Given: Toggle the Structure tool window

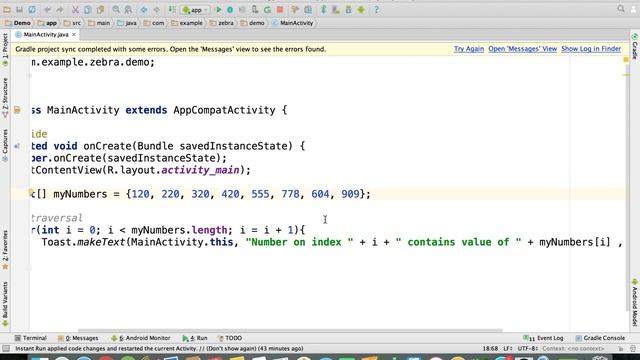Looking at the screenshot, I should pos(5,98).
